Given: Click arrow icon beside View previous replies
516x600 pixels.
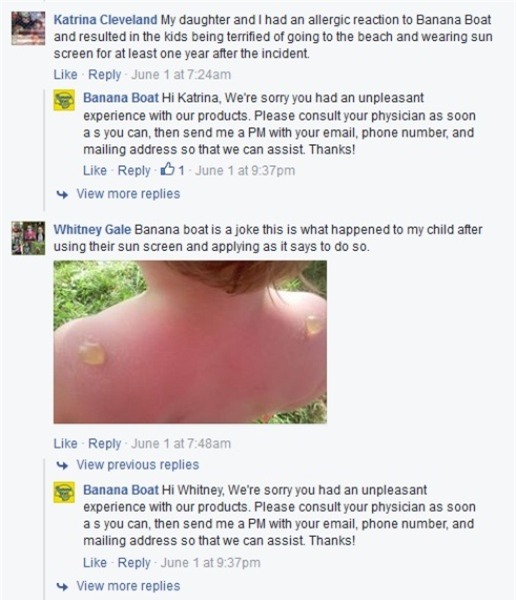Looking at the screenshot, I should click(62, 465).
